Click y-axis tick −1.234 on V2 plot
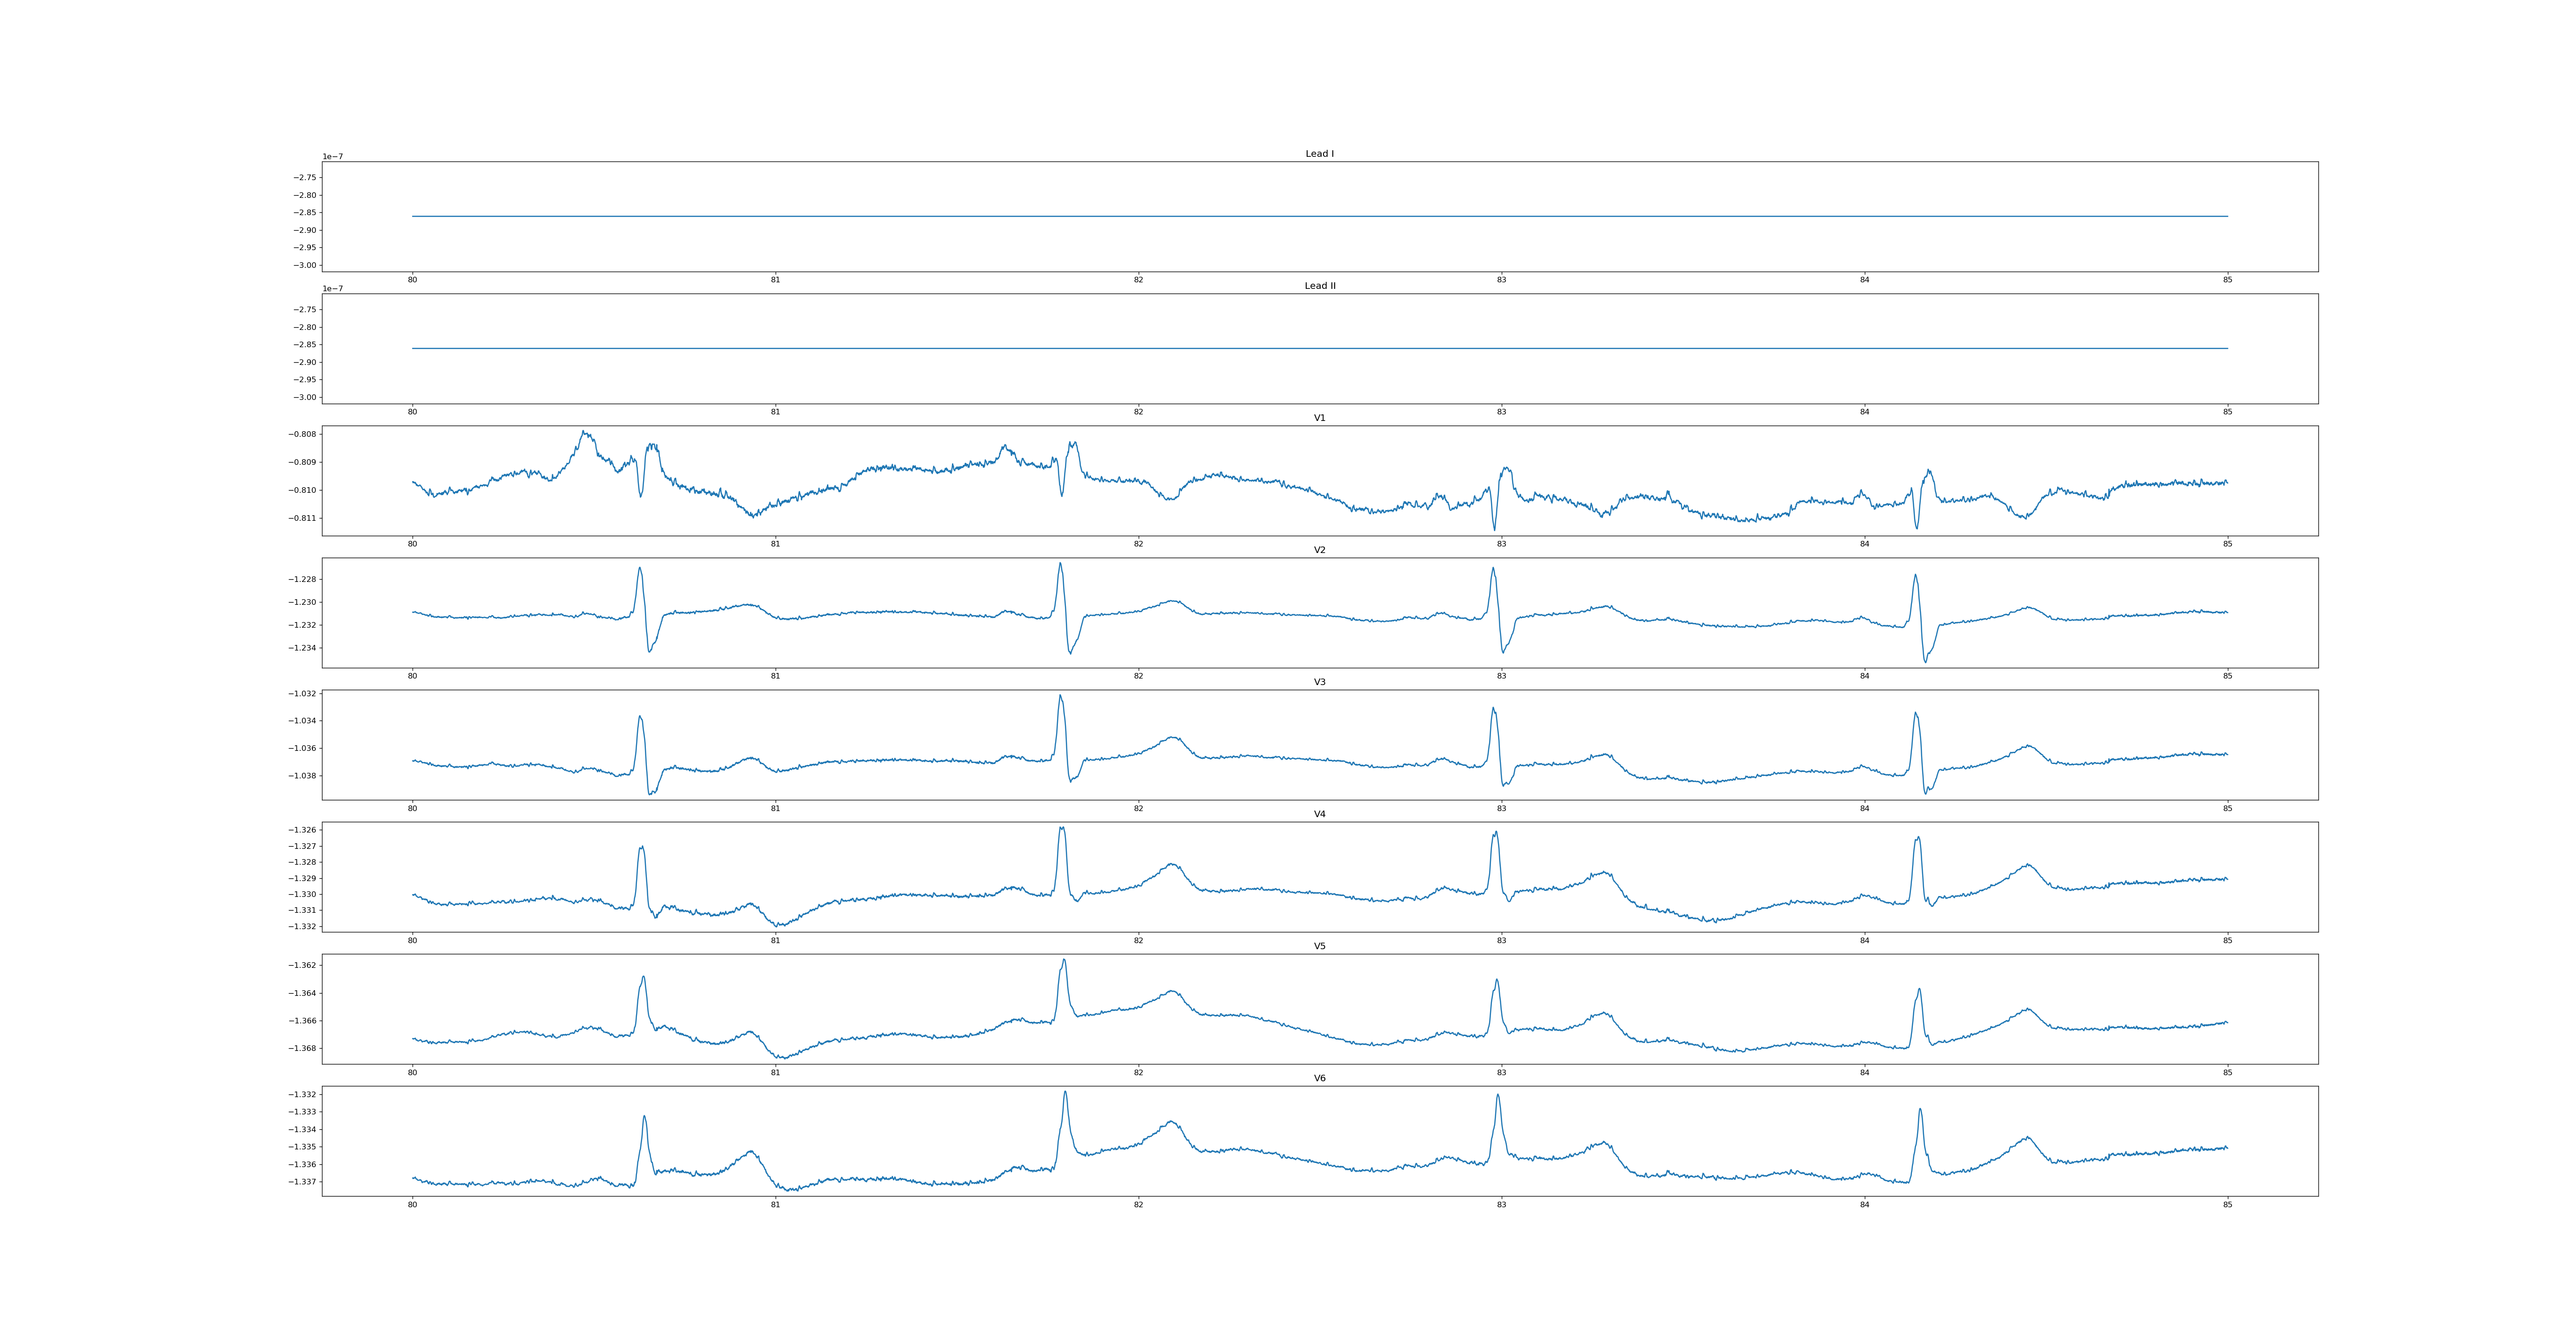The image size is (2576, 1344). pos(303,648)
